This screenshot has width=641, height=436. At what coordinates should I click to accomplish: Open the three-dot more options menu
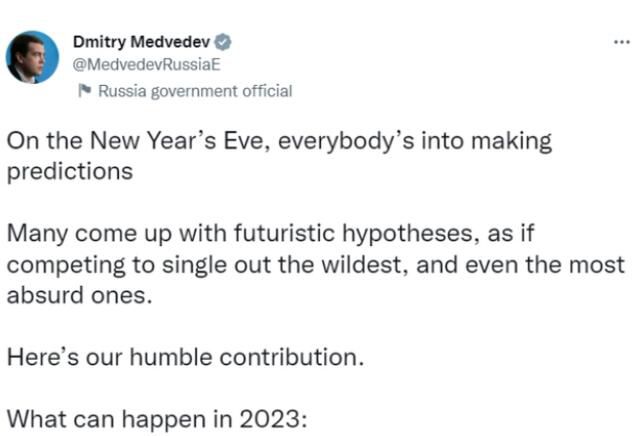pyautogui.click(x=622, y=42)
